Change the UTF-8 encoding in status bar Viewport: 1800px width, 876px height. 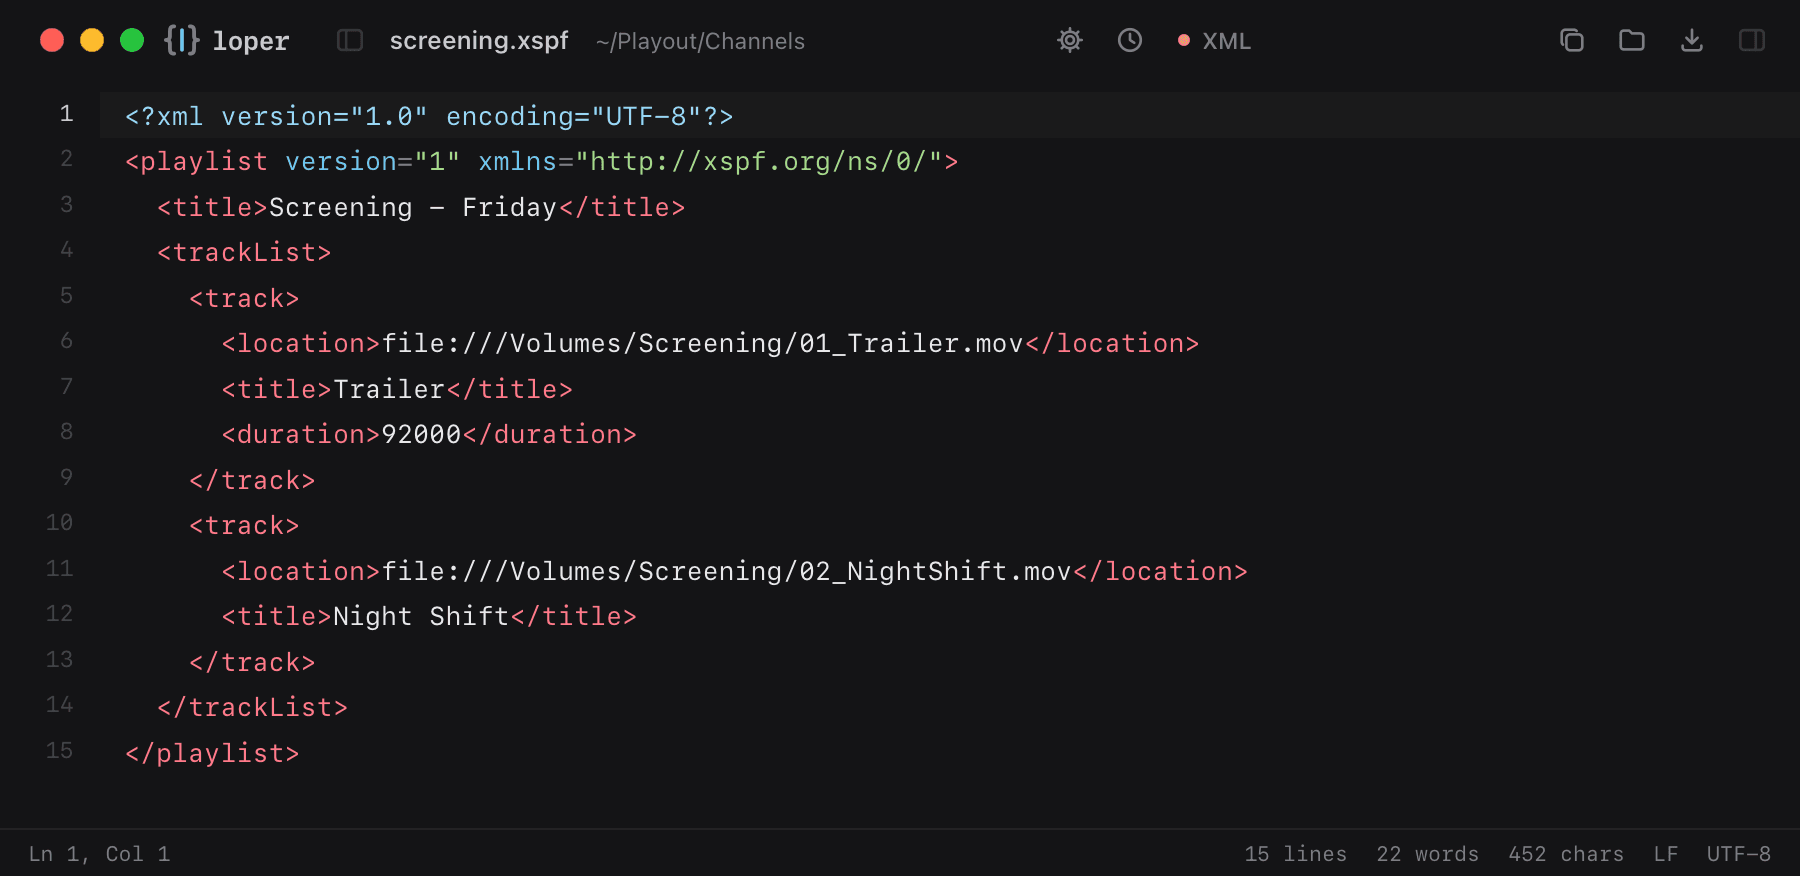(1738, 854)
